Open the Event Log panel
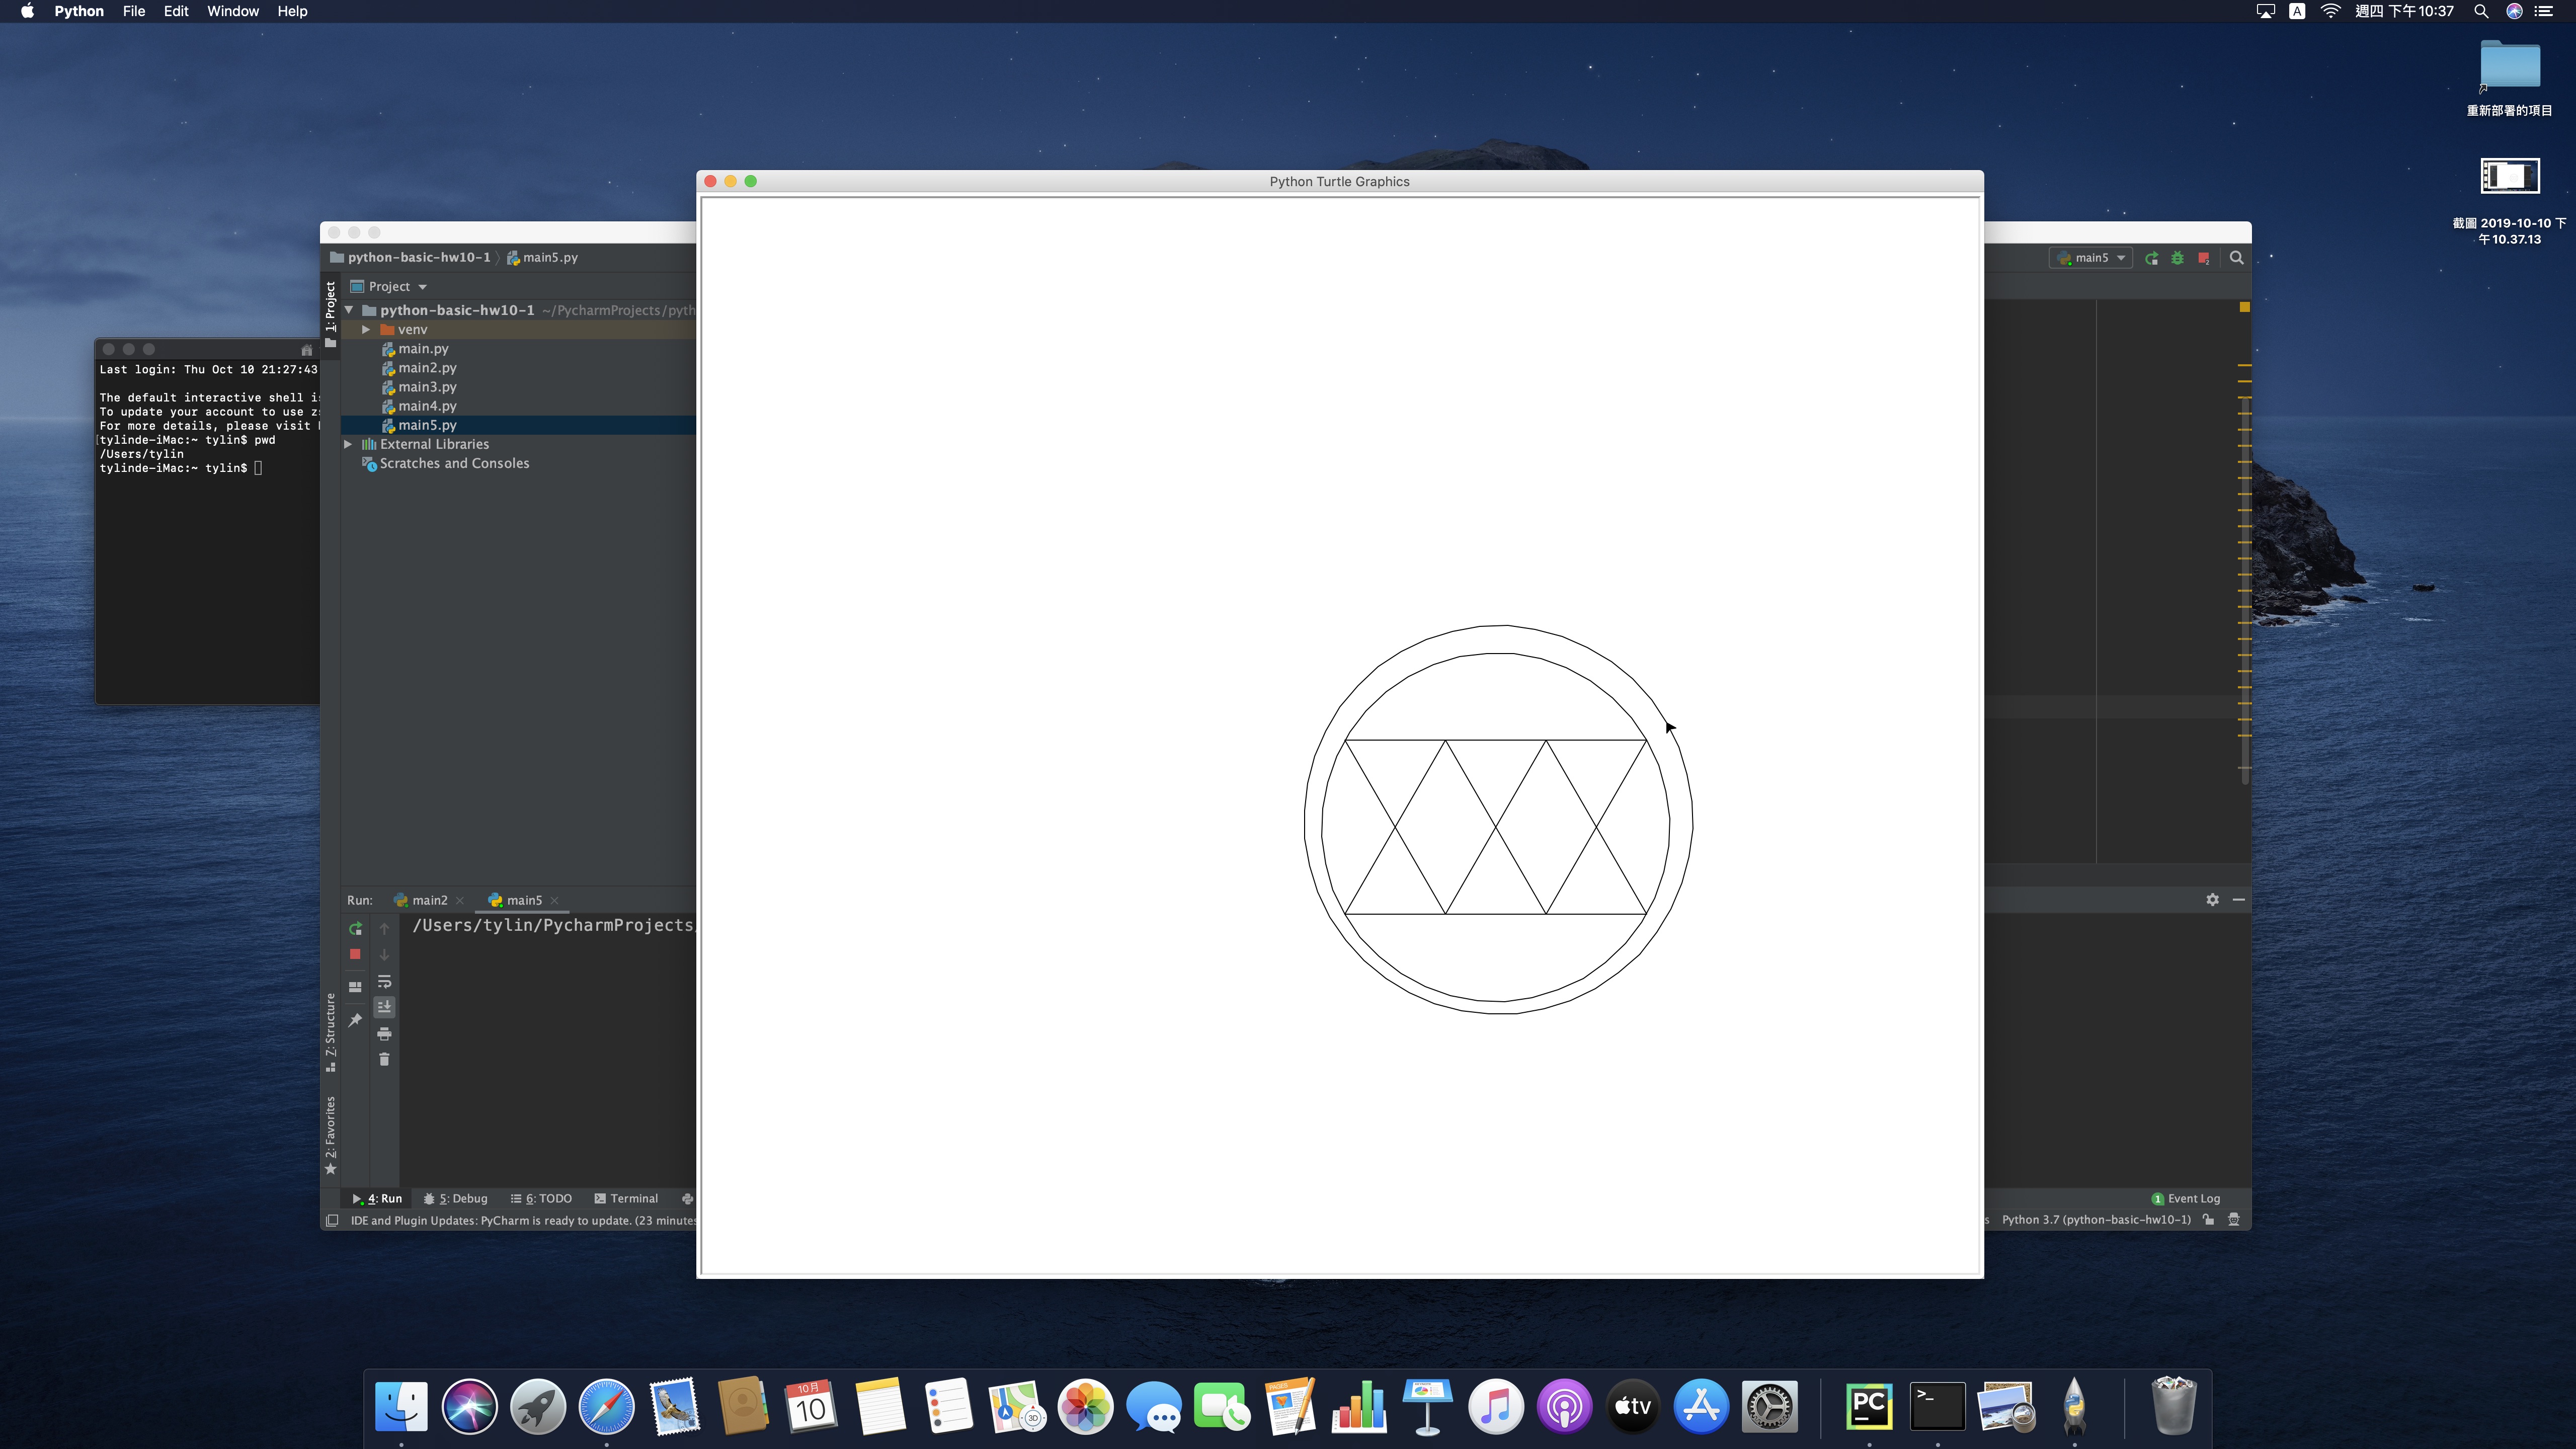Viewport: 2576px width, 1449px height. [x=2187, y=1198]
